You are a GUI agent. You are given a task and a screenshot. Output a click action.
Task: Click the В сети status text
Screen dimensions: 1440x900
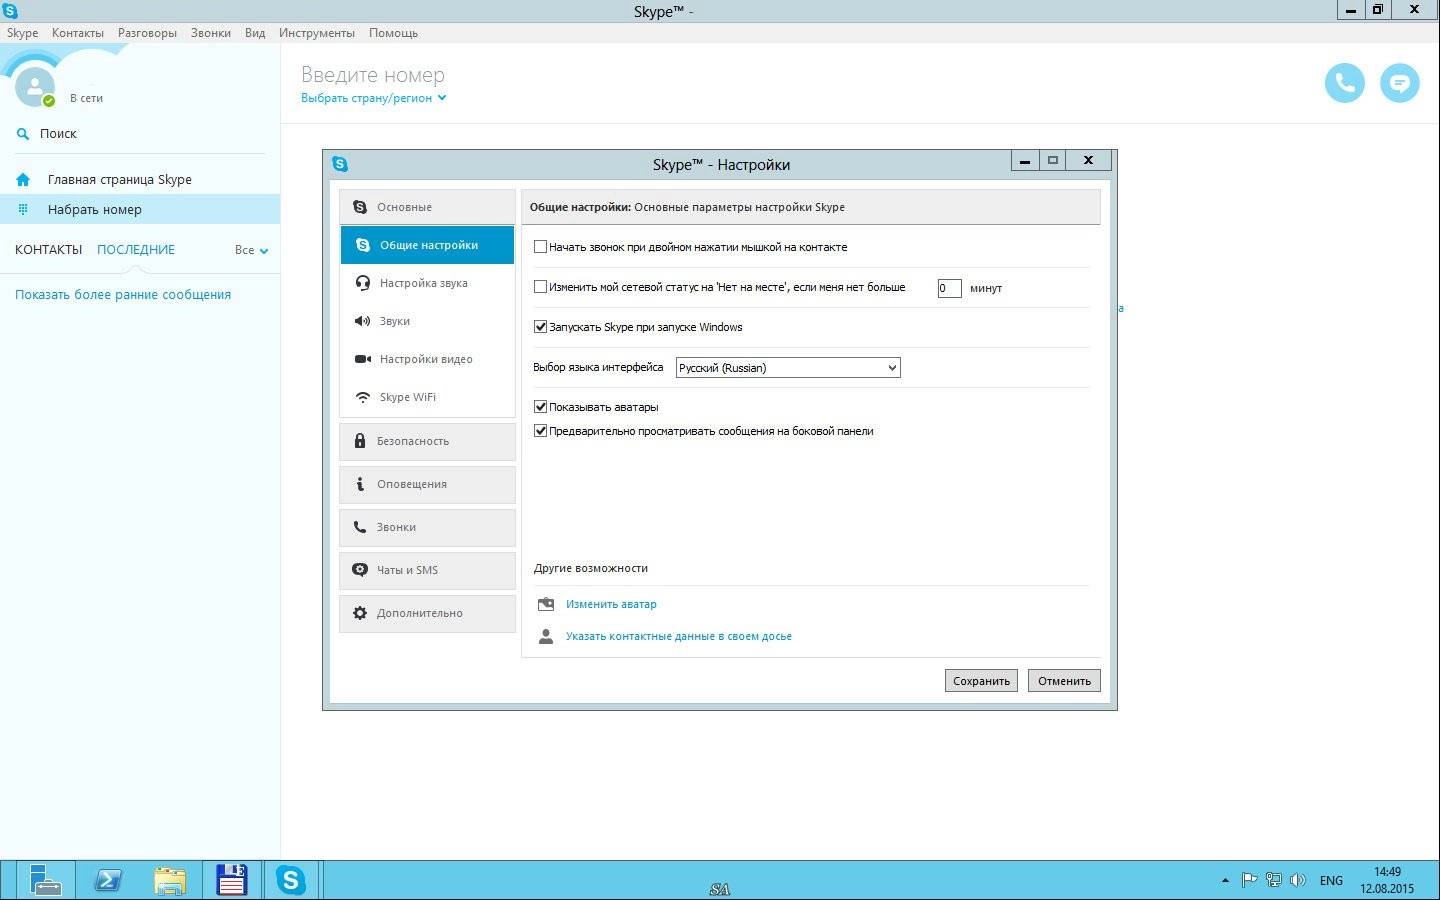[x=86, y=98]
